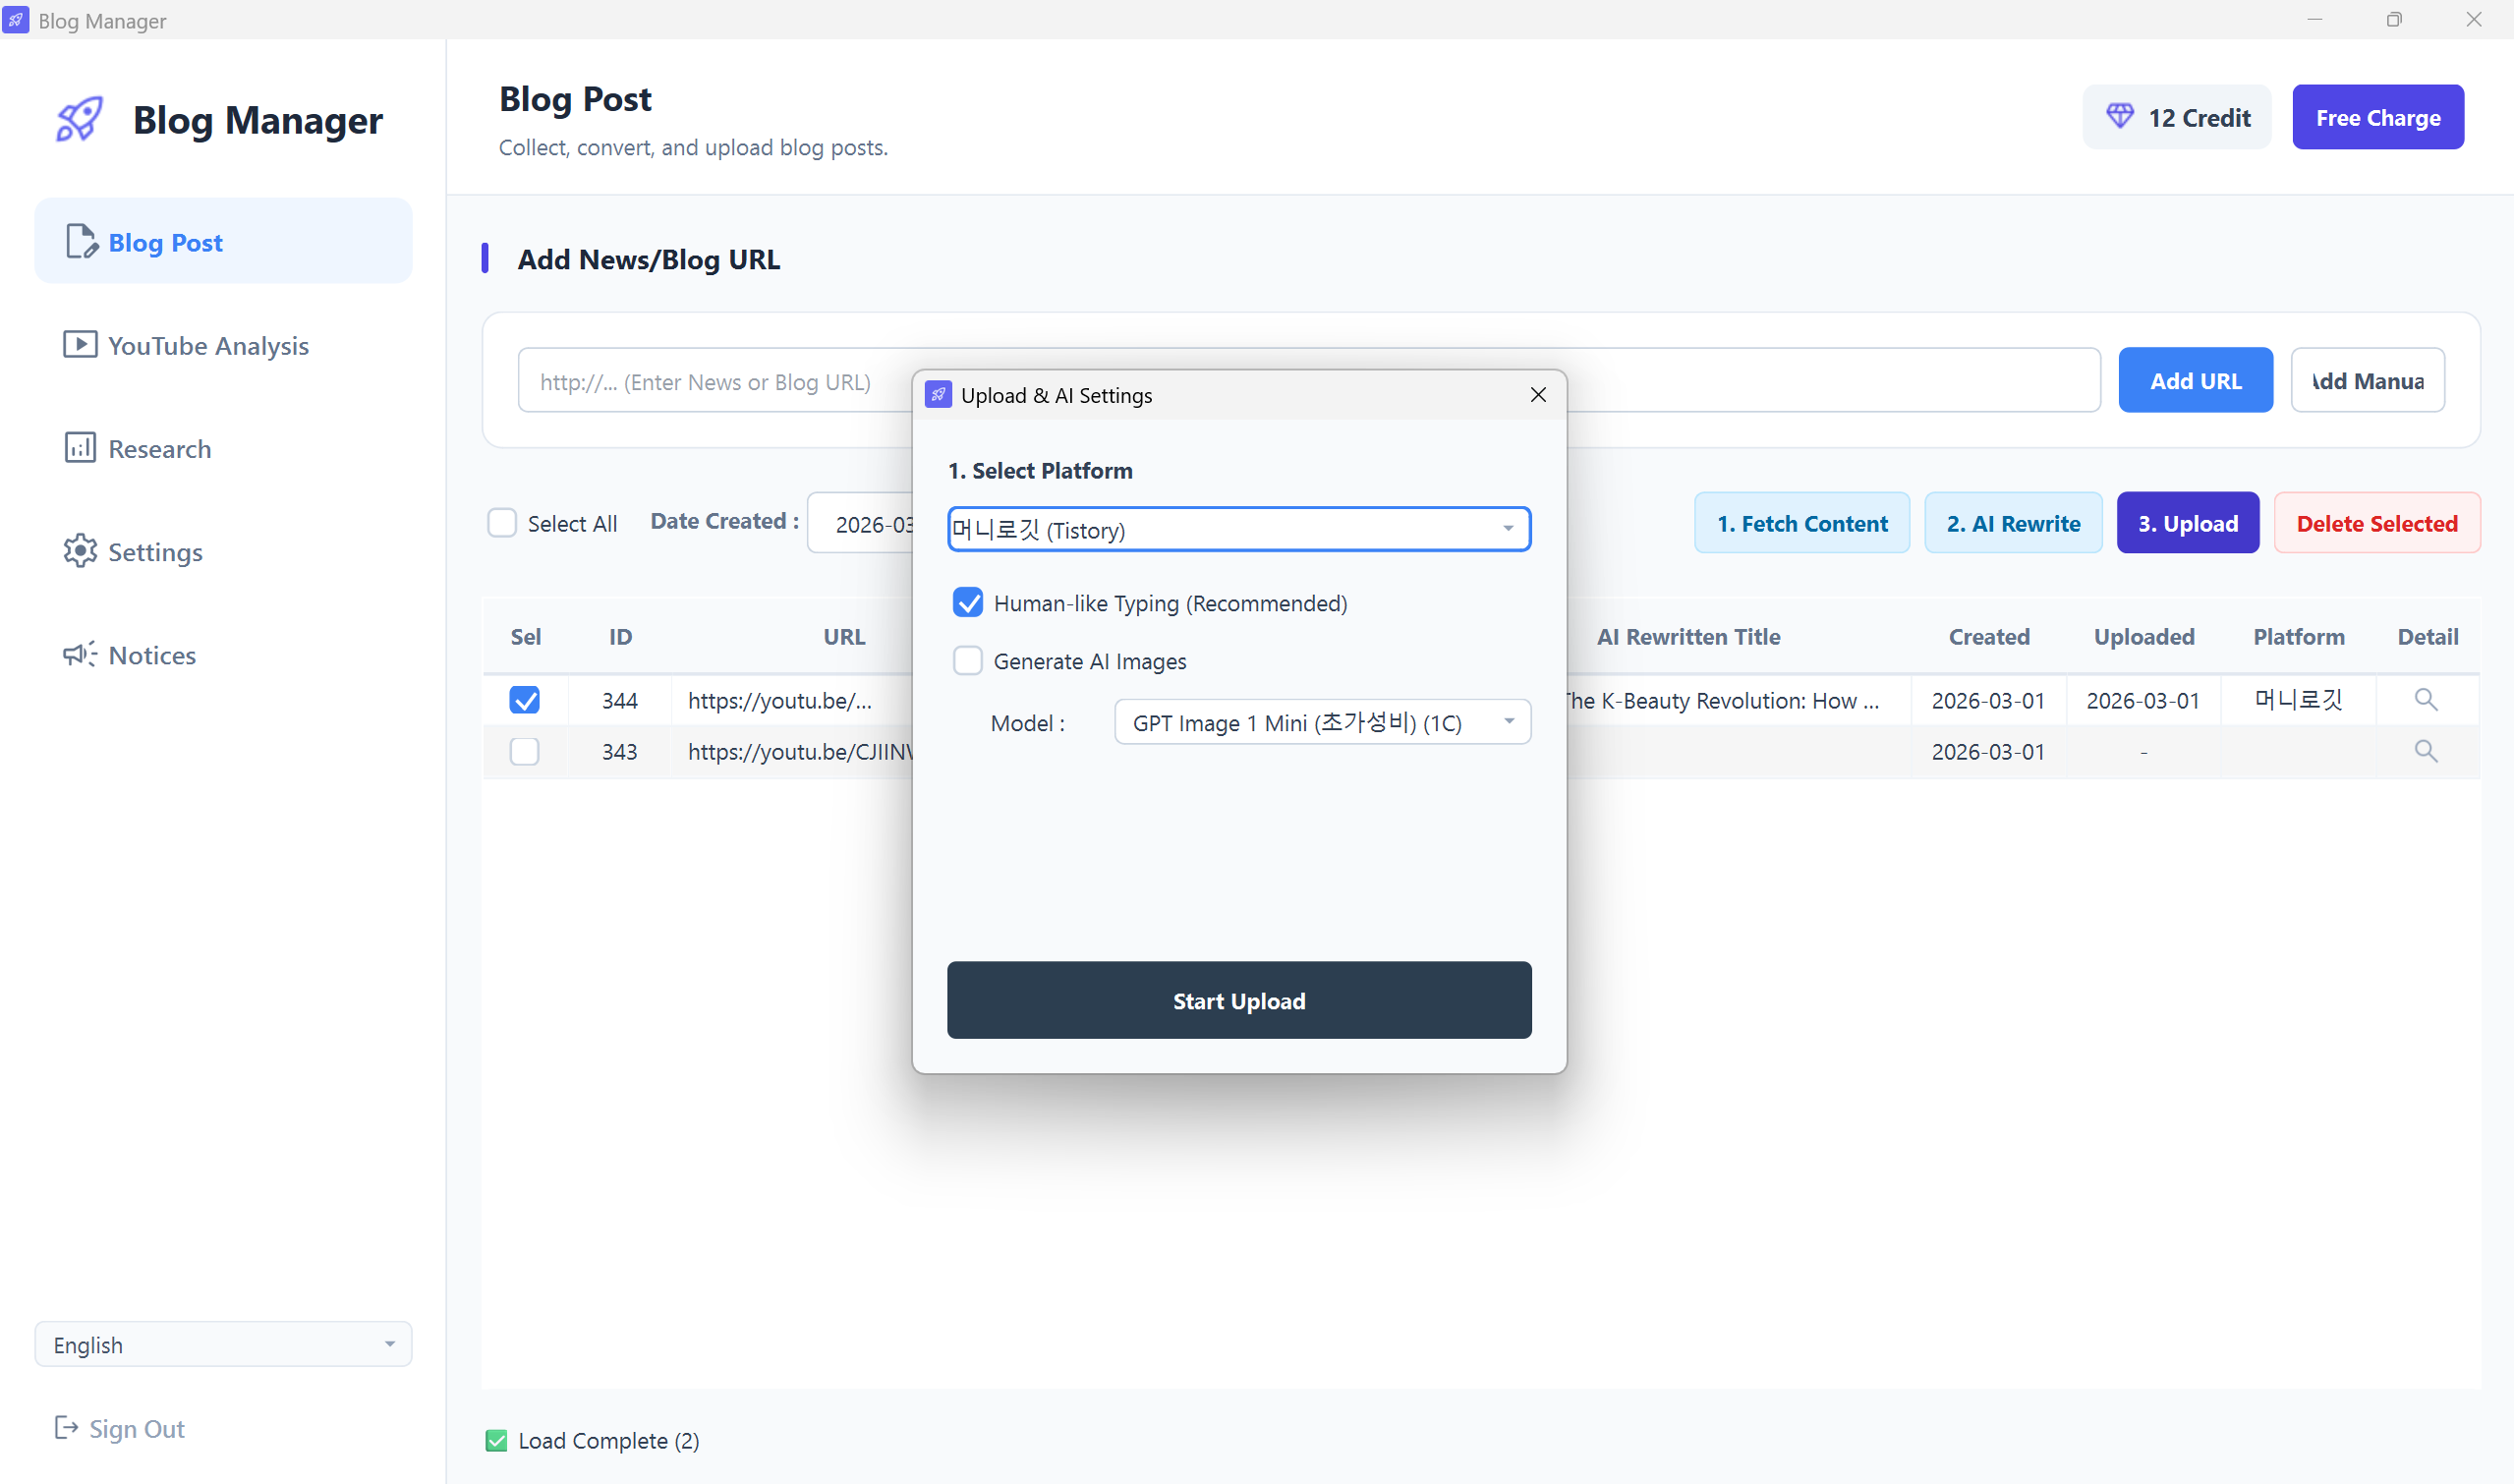Viewport: 2514px width, 1484px height.
Task: Disable Human-like Typing checkbox
Action: coord(968,603)
